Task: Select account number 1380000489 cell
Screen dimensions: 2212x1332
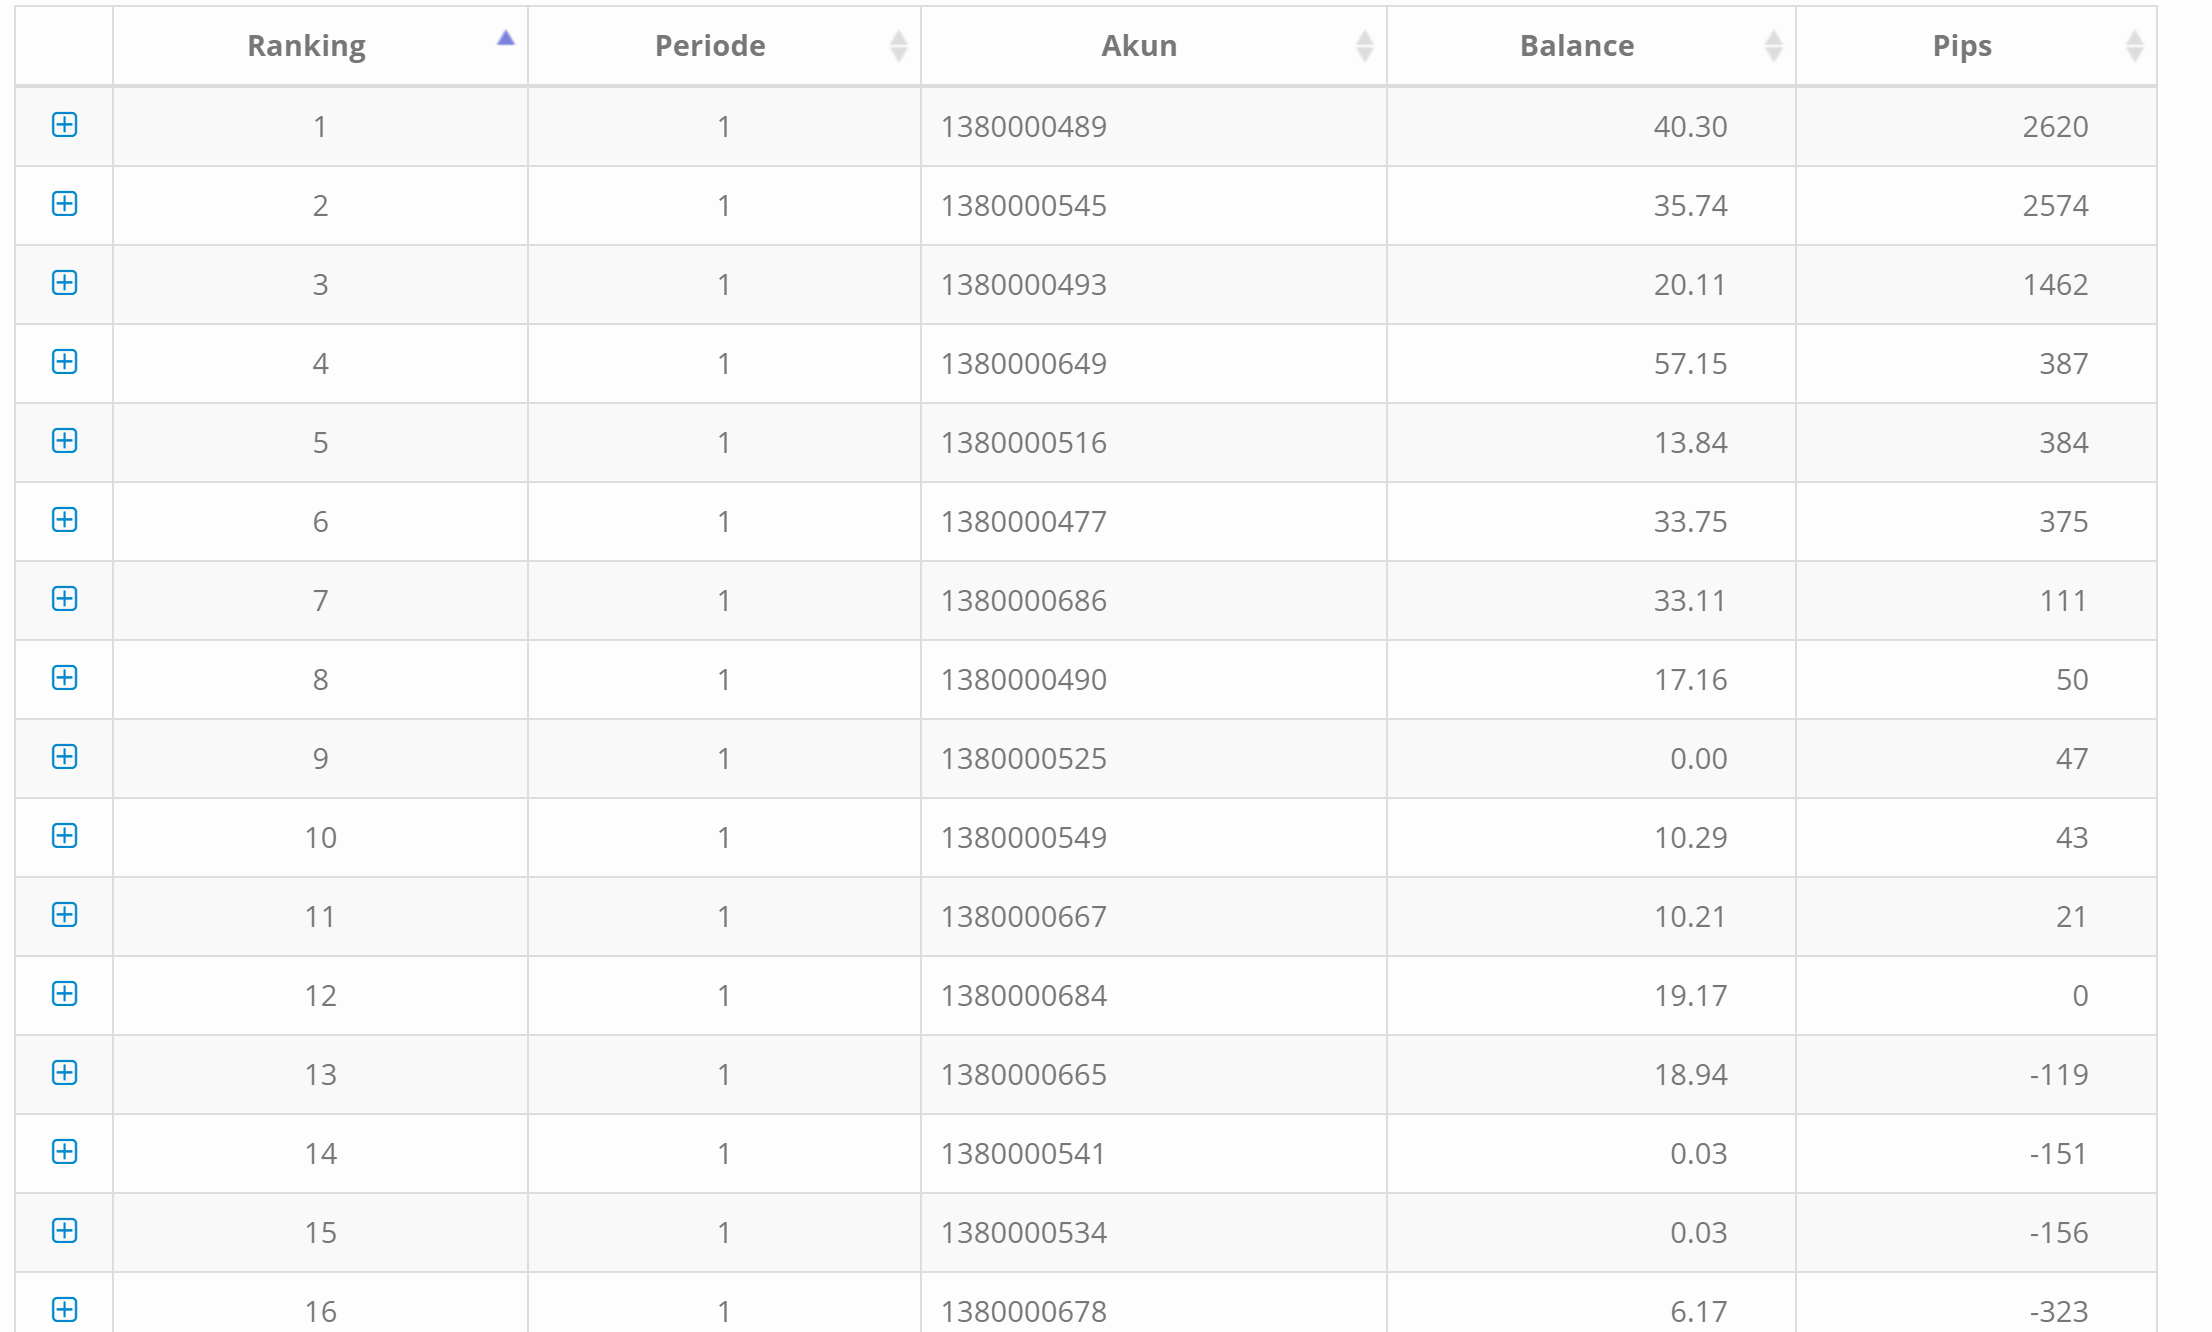Action: tap(1023, 127)
